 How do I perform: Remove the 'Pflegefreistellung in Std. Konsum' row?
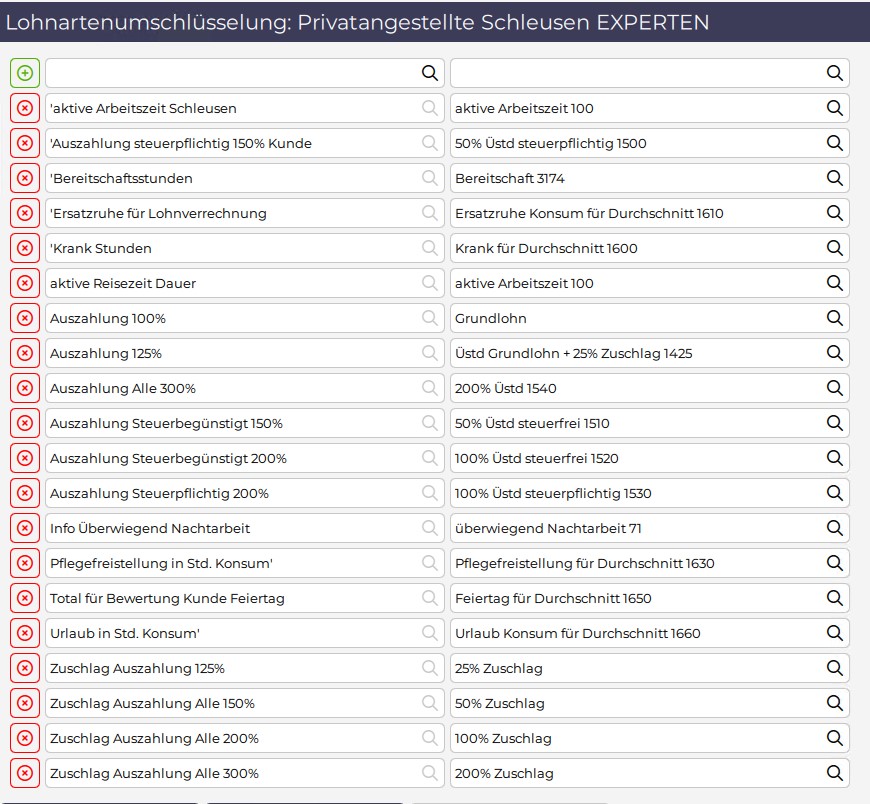coord(25,562)
